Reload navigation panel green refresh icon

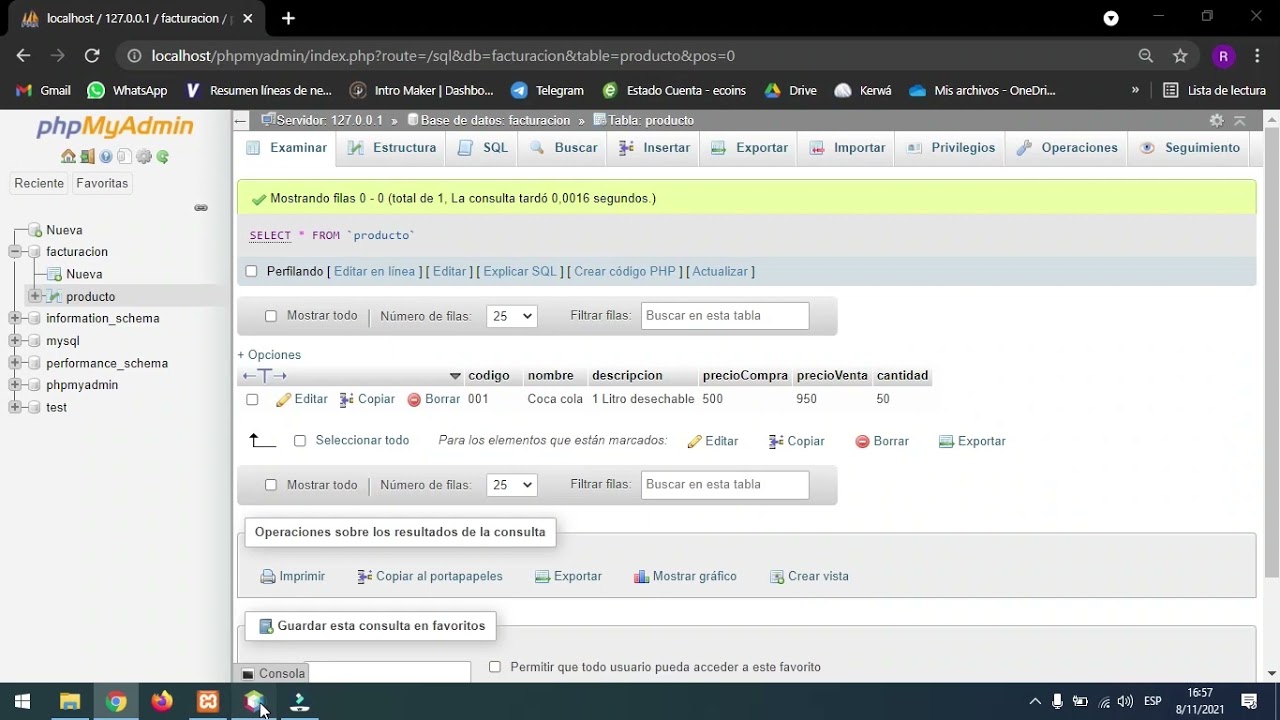[x=163, y=156]
